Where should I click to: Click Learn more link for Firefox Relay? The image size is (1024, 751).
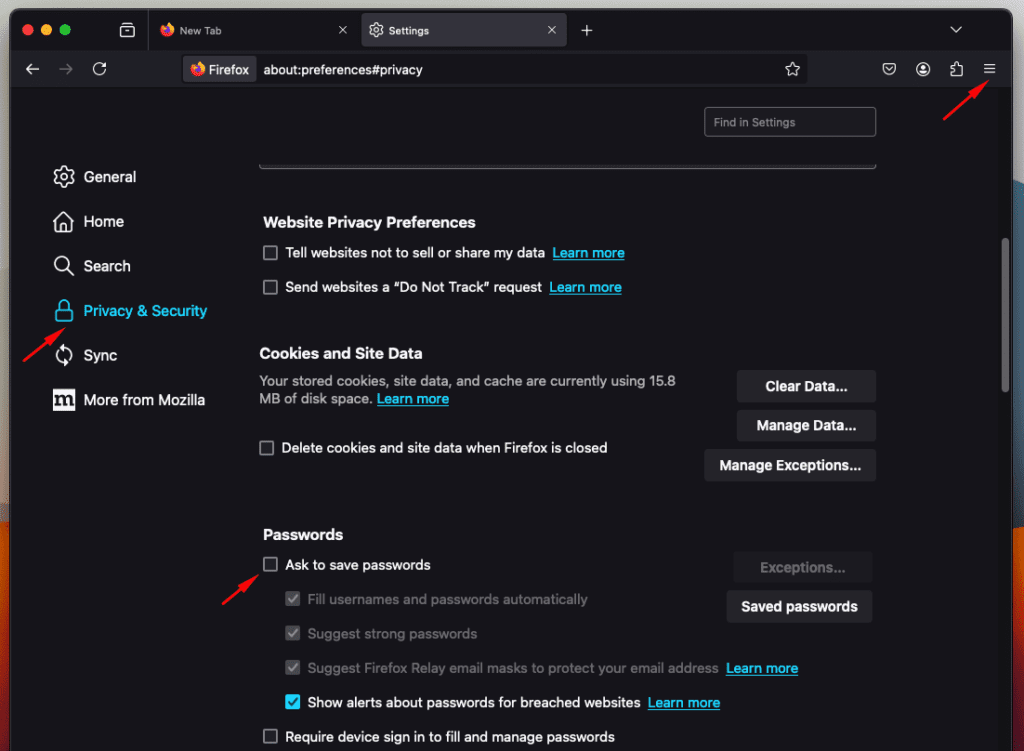point(762,668)
